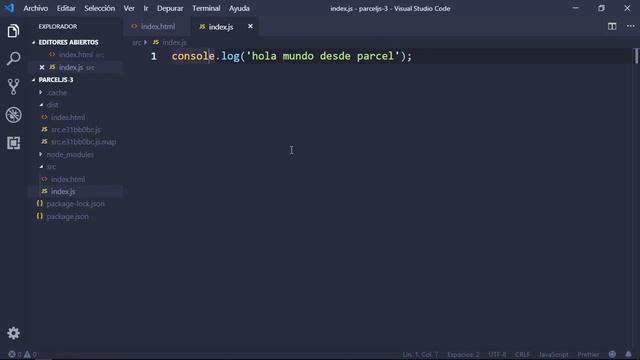The width and height of the screenshot is (640, 360).
Task: Click the editor vertical scrollbar thumb
Action: 636,56
